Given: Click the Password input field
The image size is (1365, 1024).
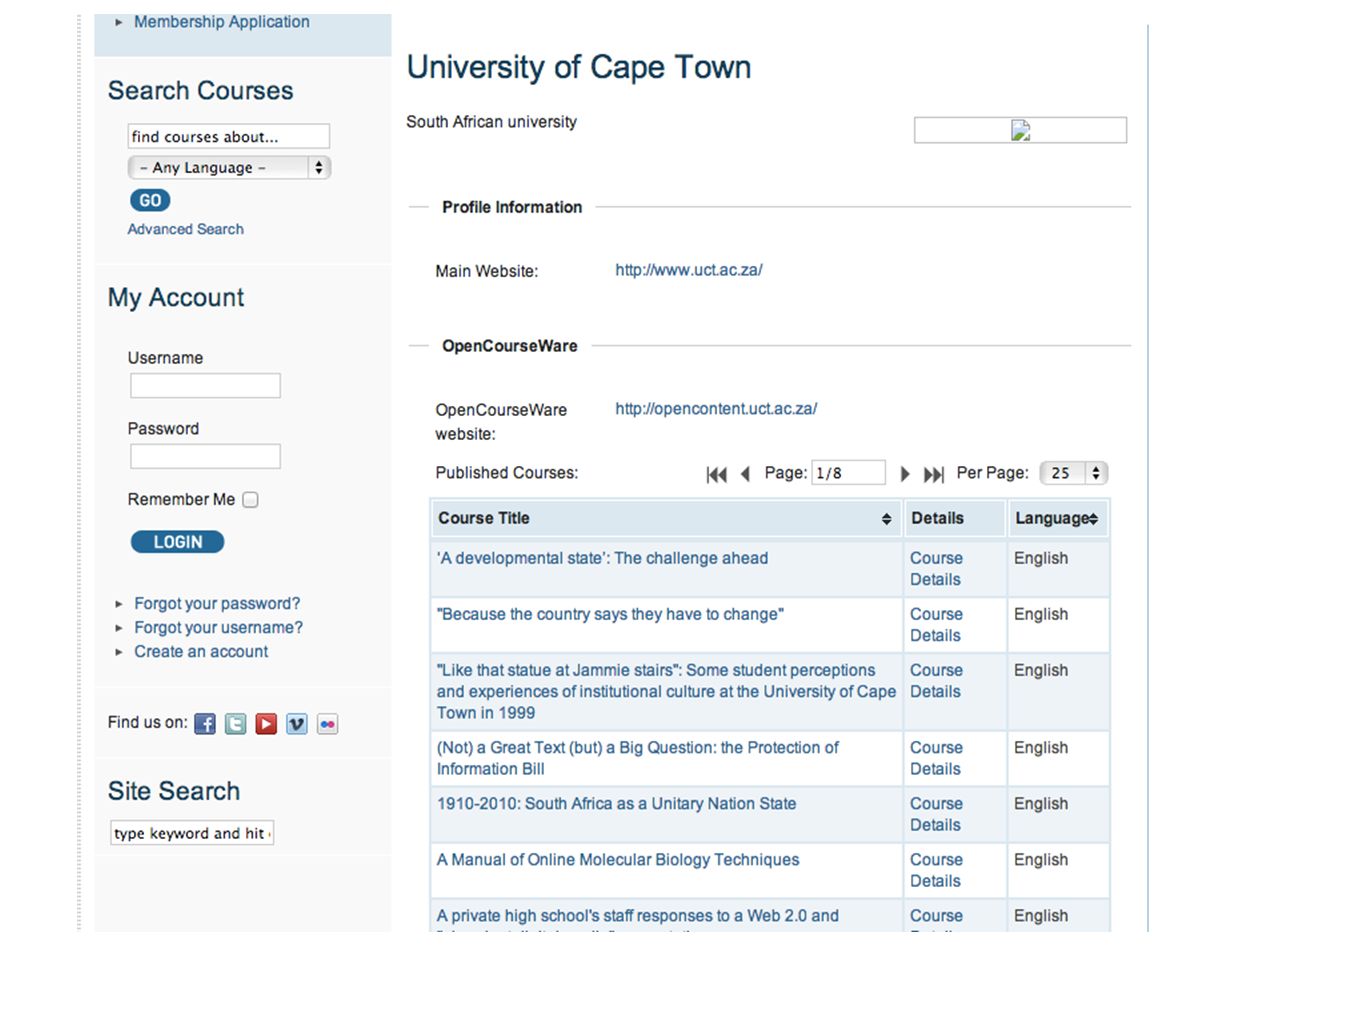Looking at the screenshot, I should [205, 456].
